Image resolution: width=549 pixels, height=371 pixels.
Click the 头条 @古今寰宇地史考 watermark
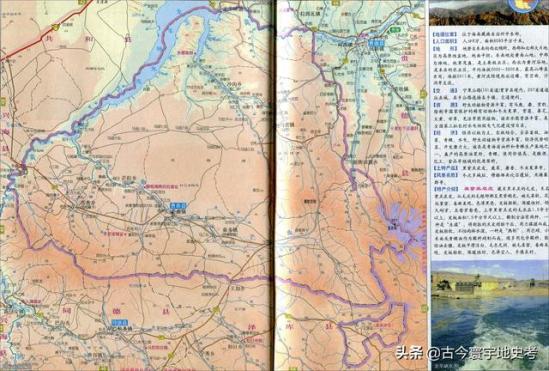(467, 353)
